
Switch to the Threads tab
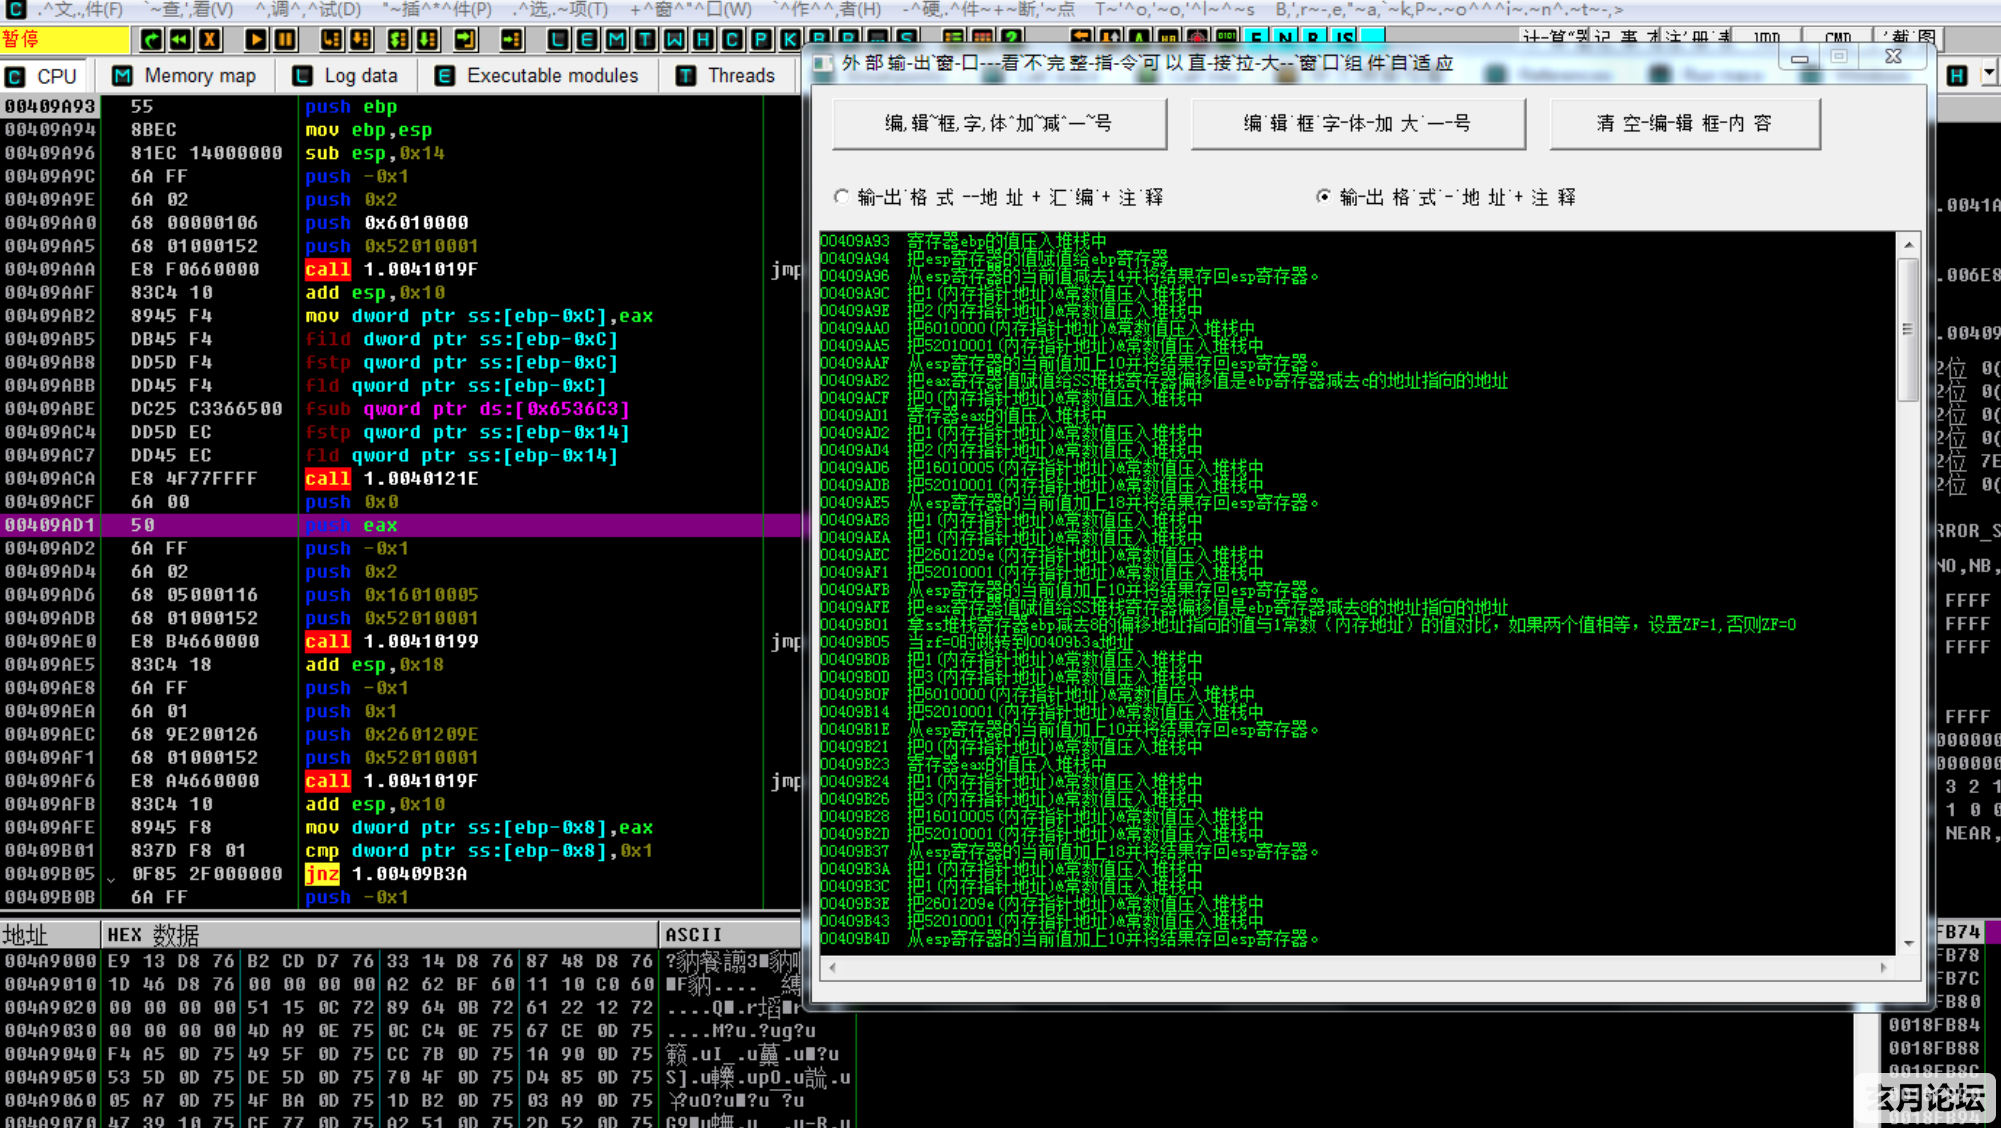726,76
